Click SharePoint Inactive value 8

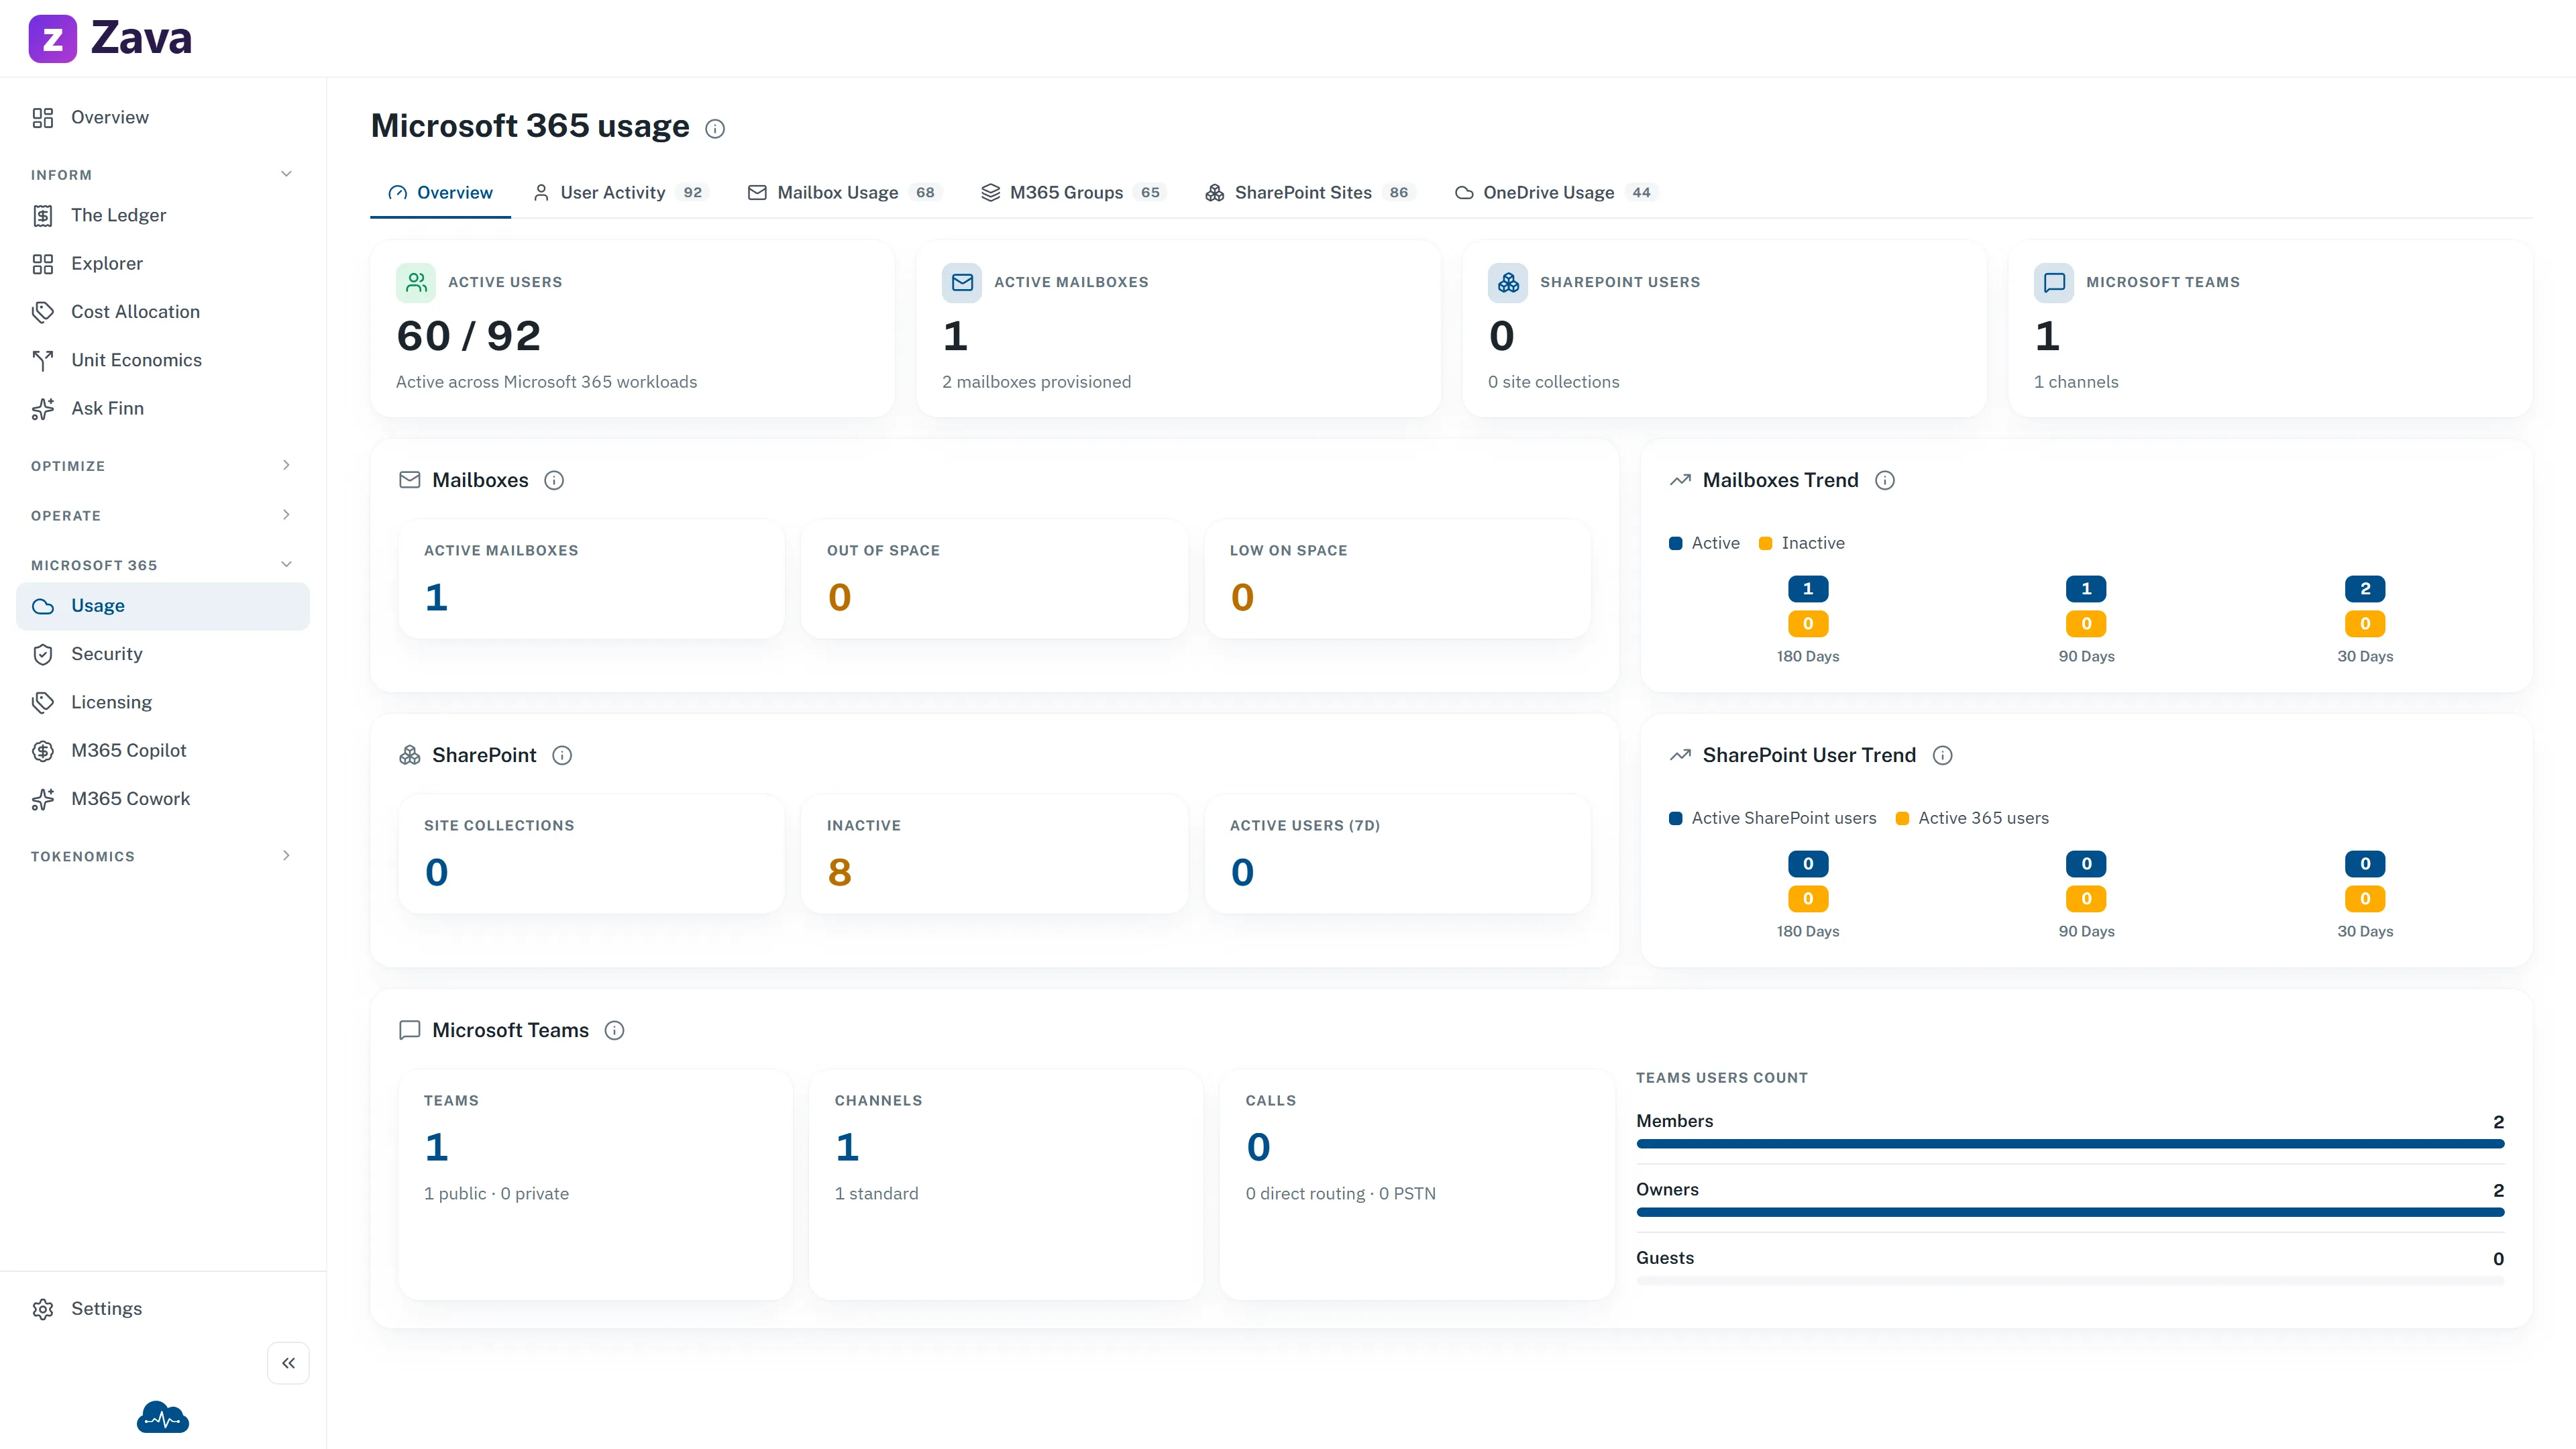click(839, 872)
